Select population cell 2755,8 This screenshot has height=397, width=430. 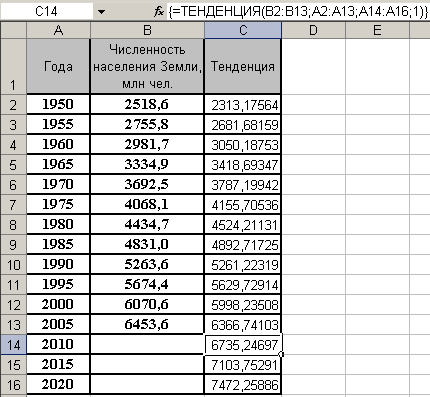pos(147,125)
